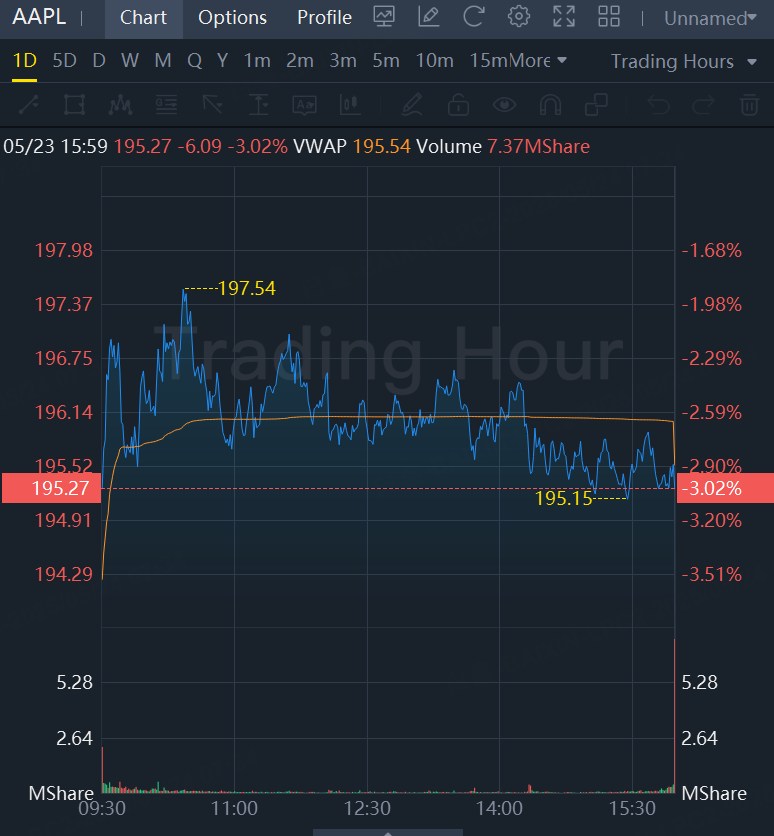Open chart settings gear icon
This screenshot has width=774, height=836.
click(519, 17)
